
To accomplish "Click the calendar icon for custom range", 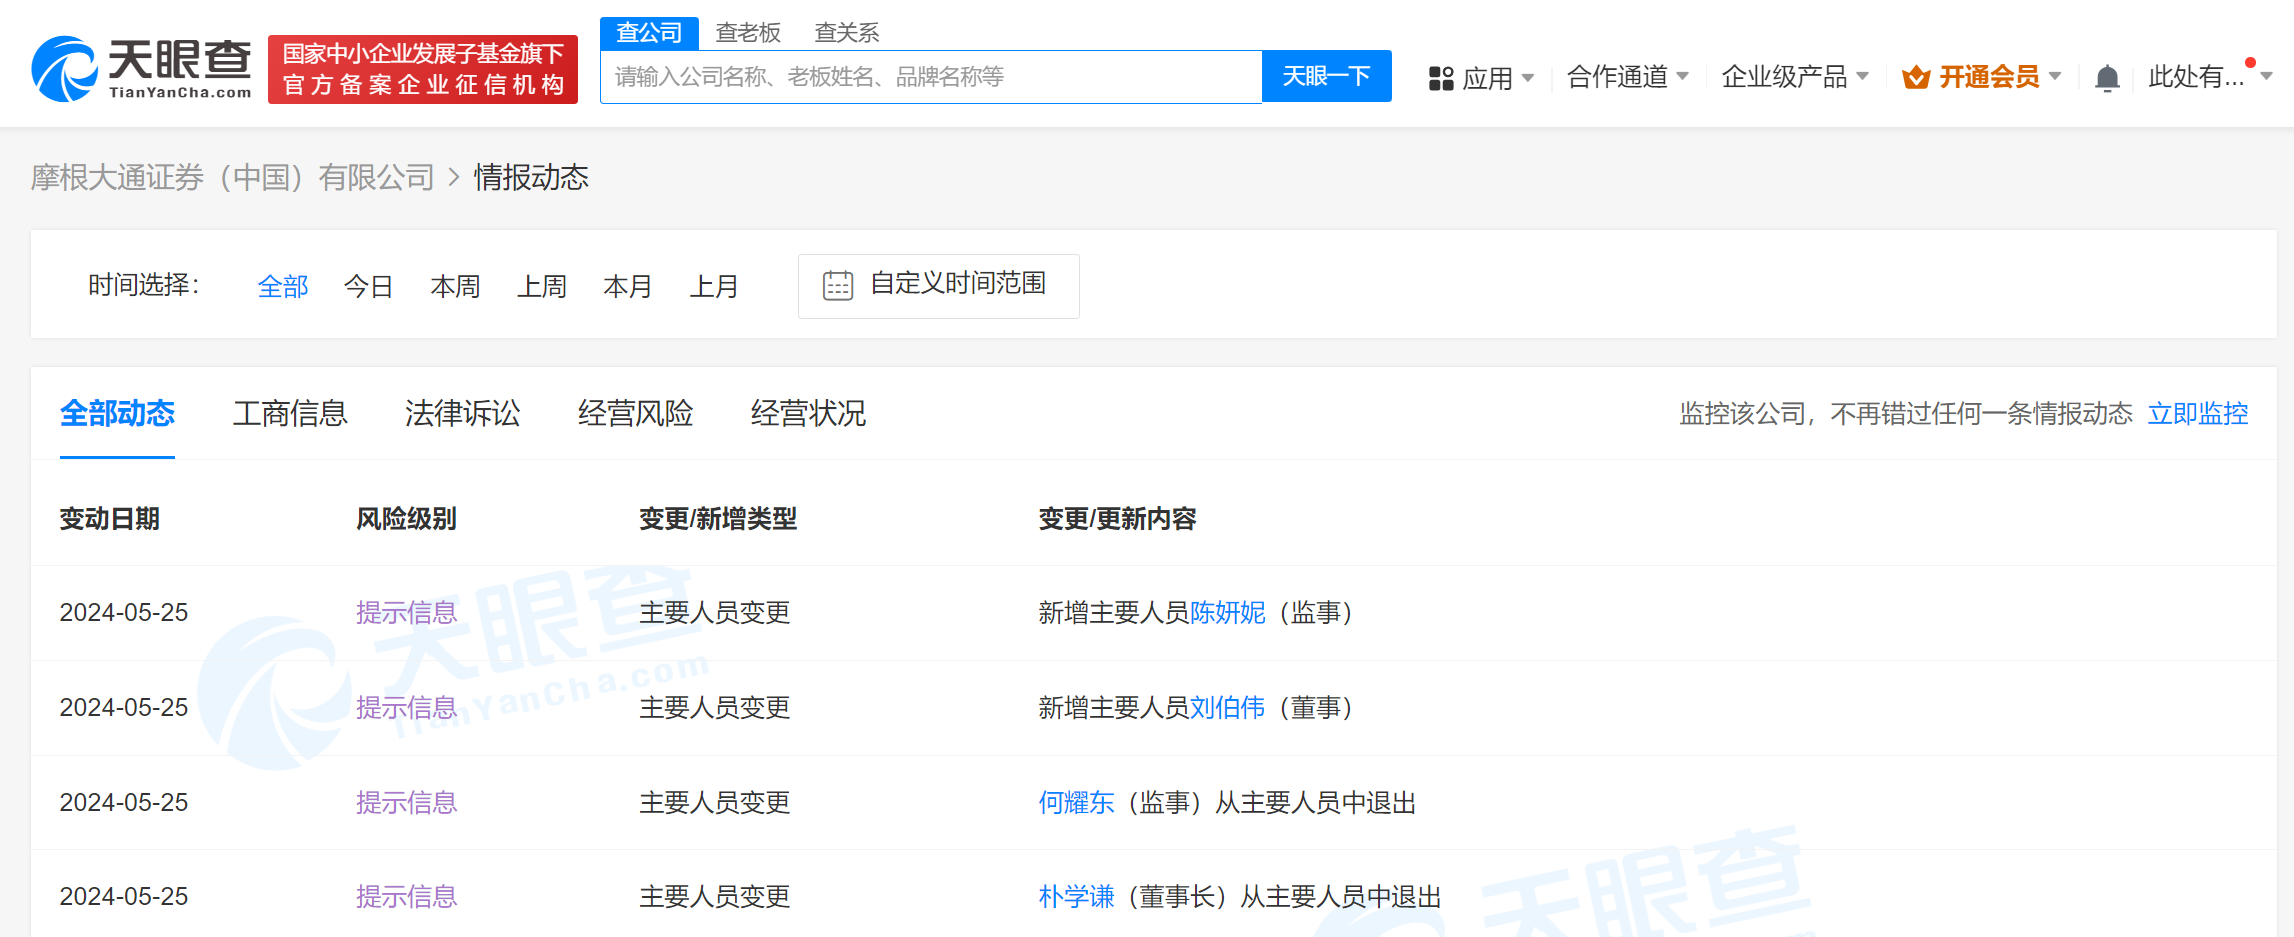I will tap(838, 285).
